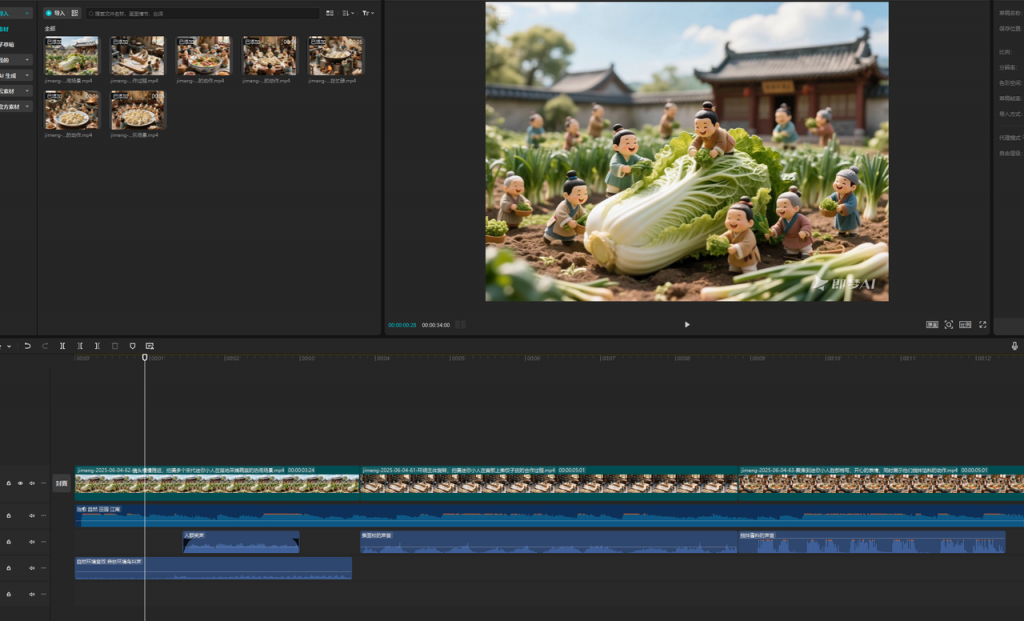1024x621 pixels.
Task: Mute the ambient nature sound track
Action: (32, 568)
